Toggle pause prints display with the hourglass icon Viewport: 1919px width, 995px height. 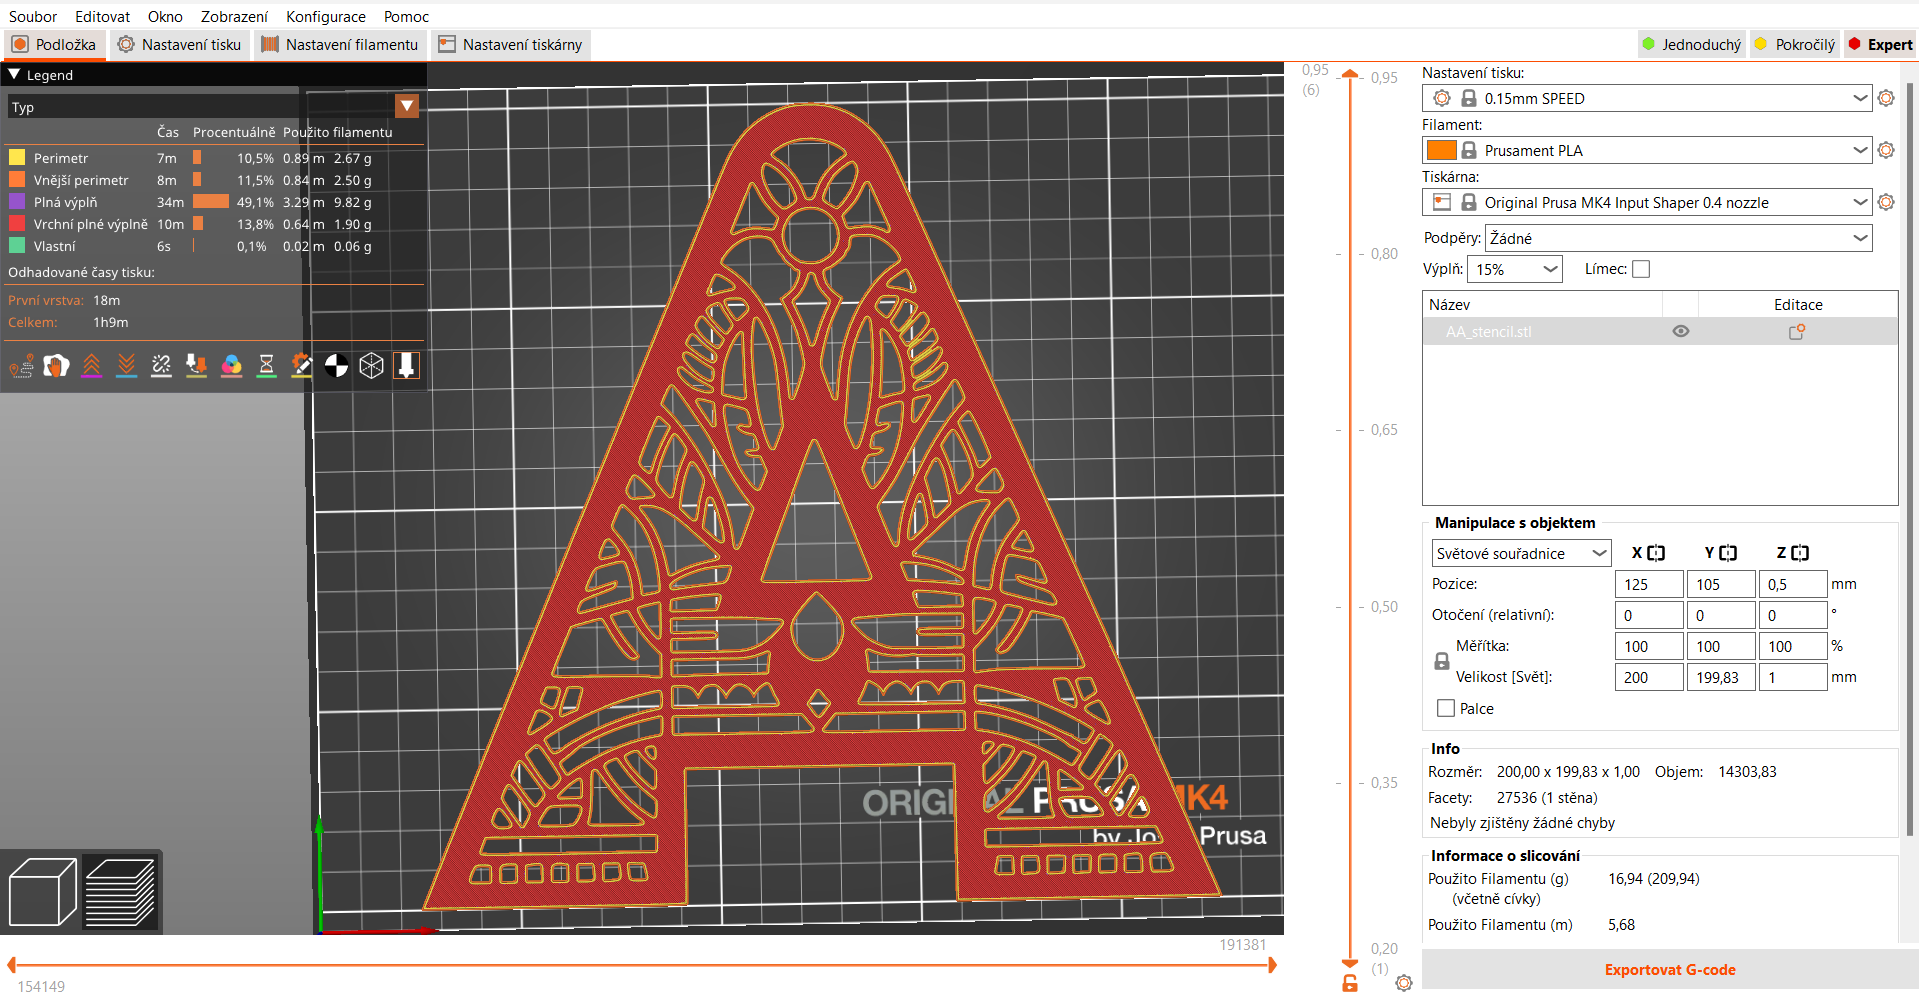pos(266,366)
